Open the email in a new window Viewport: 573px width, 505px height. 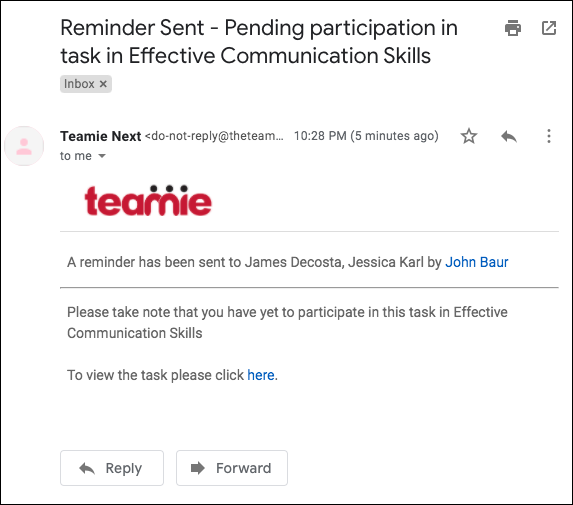(549, 28)
